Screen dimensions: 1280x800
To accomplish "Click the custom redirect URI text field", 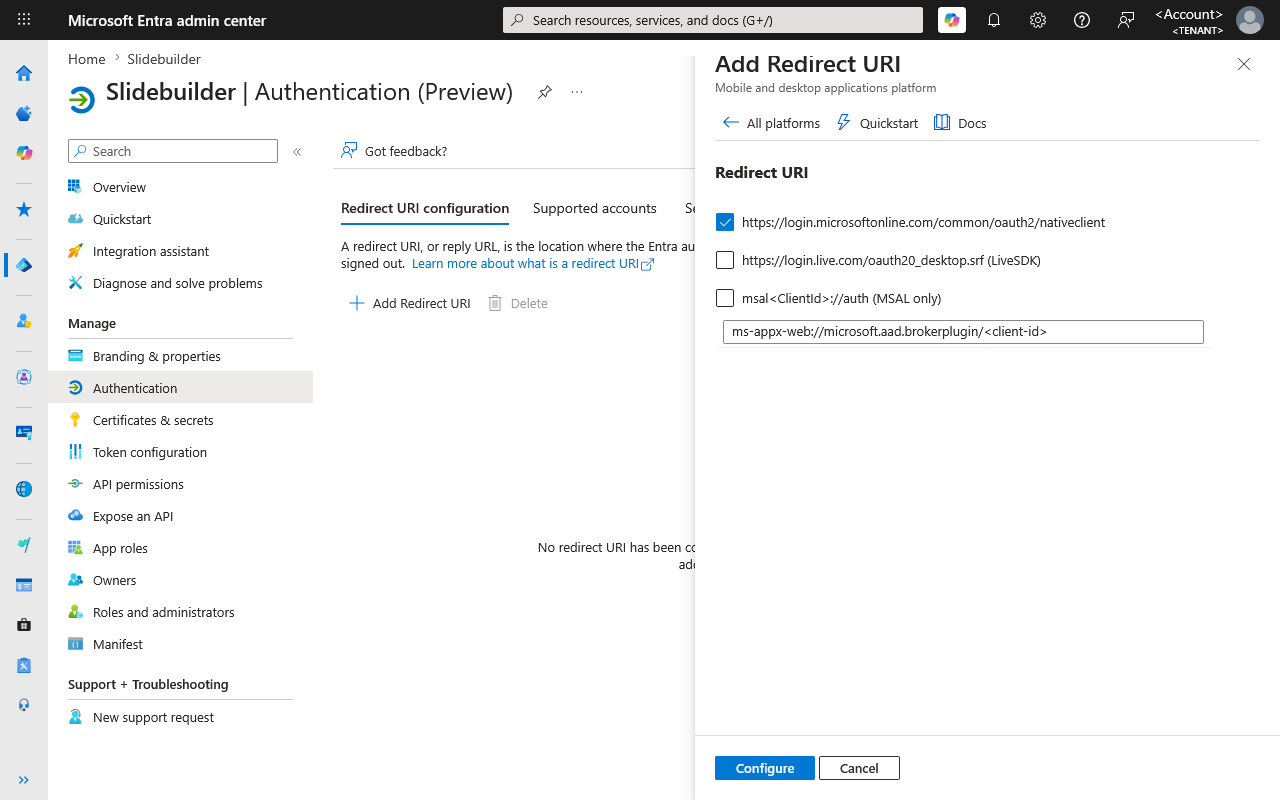I will (x=963, y=331).
